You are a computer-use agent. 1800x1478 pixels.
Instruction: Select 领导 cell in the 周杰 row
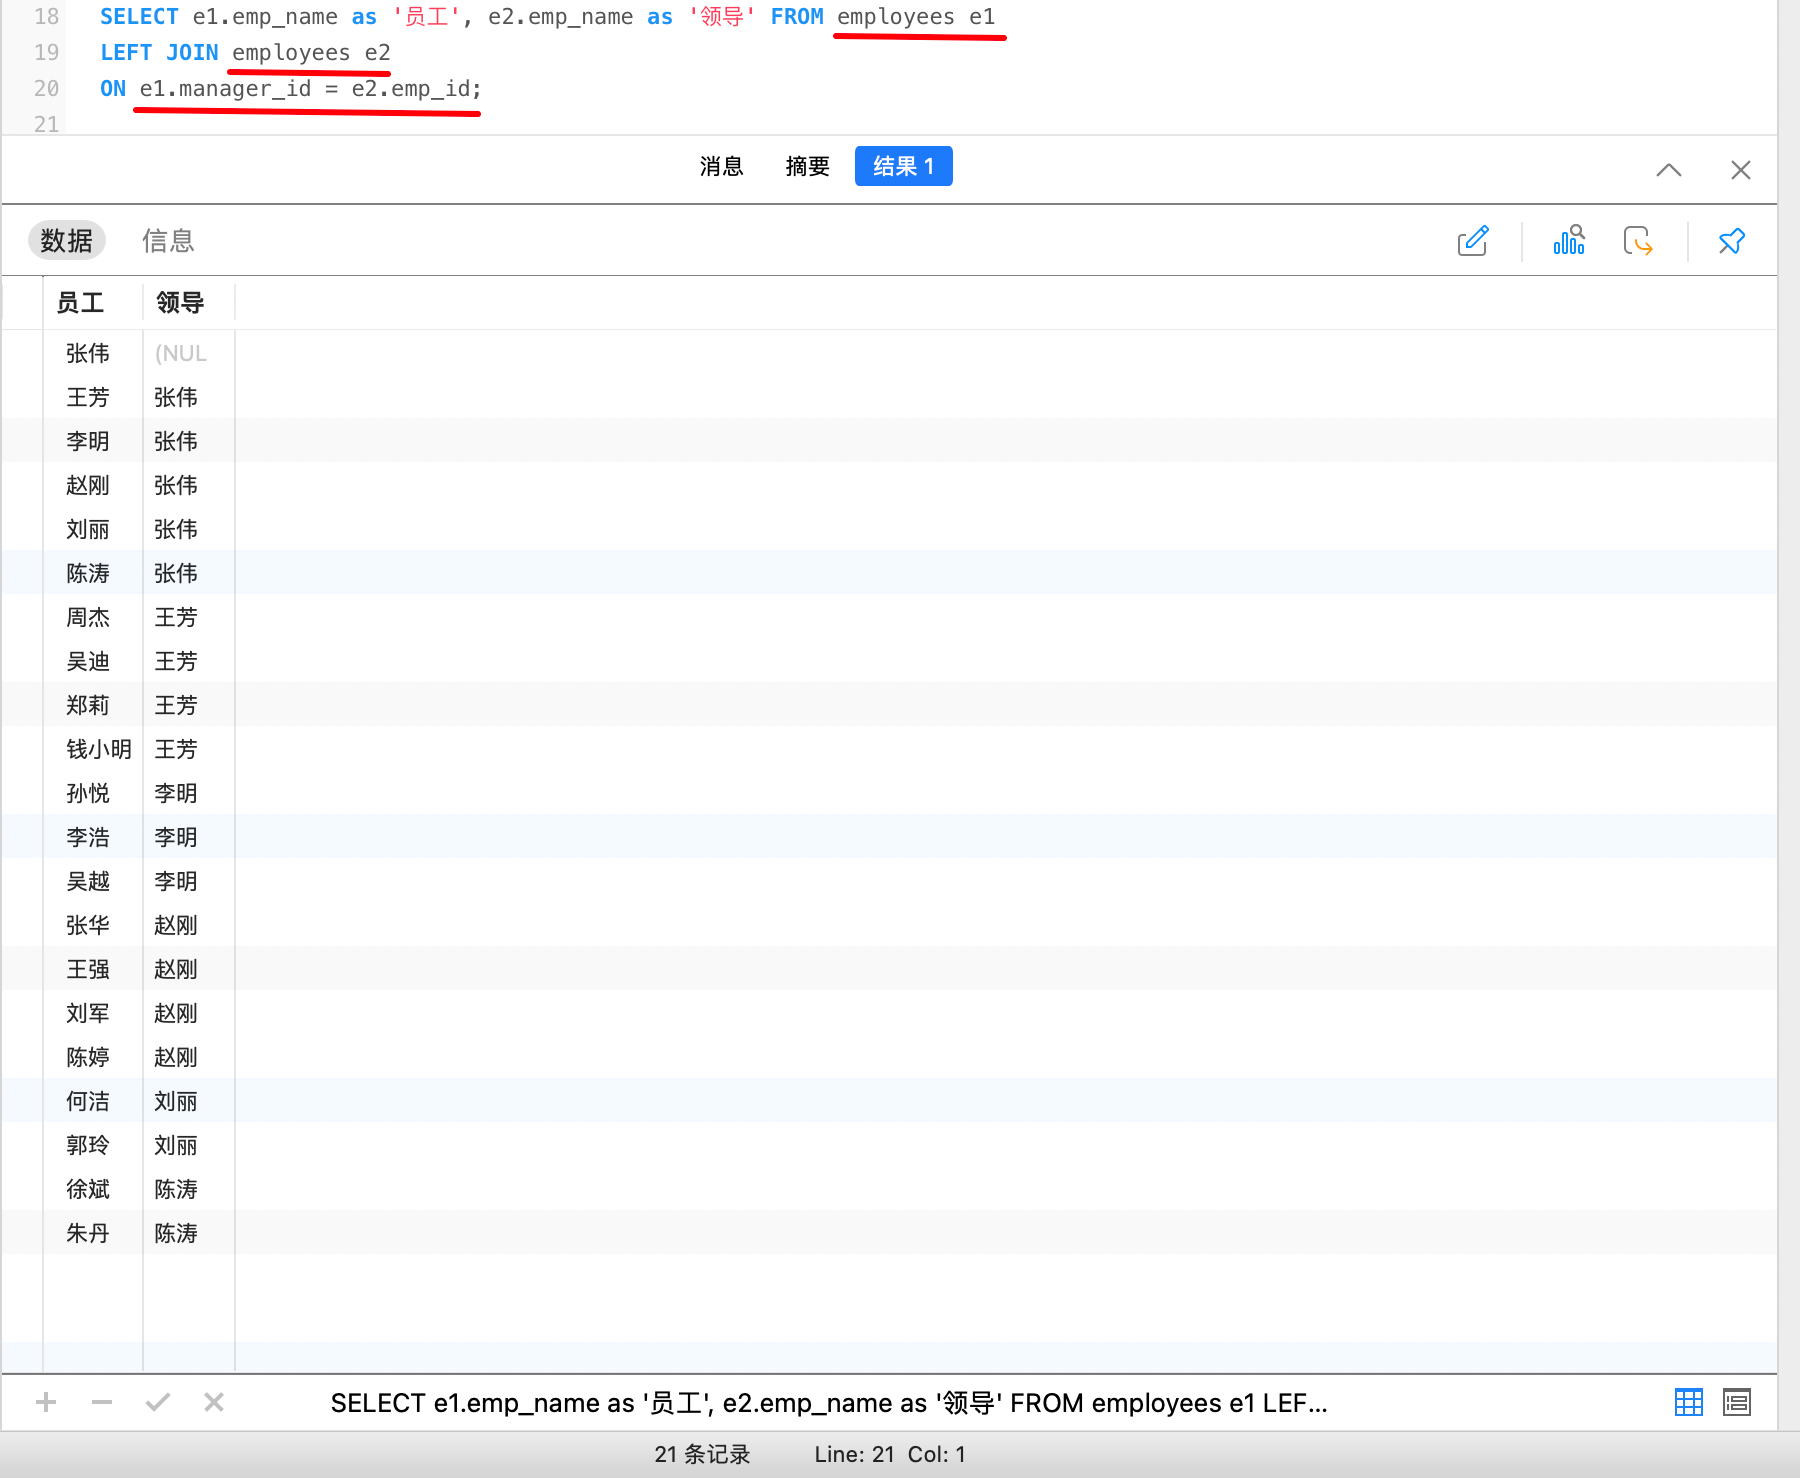188,617
